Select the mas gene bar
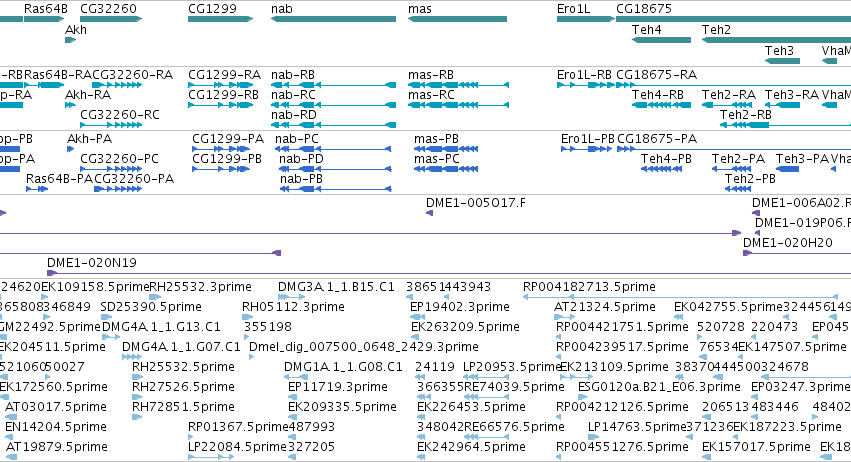 click(457, 19)
